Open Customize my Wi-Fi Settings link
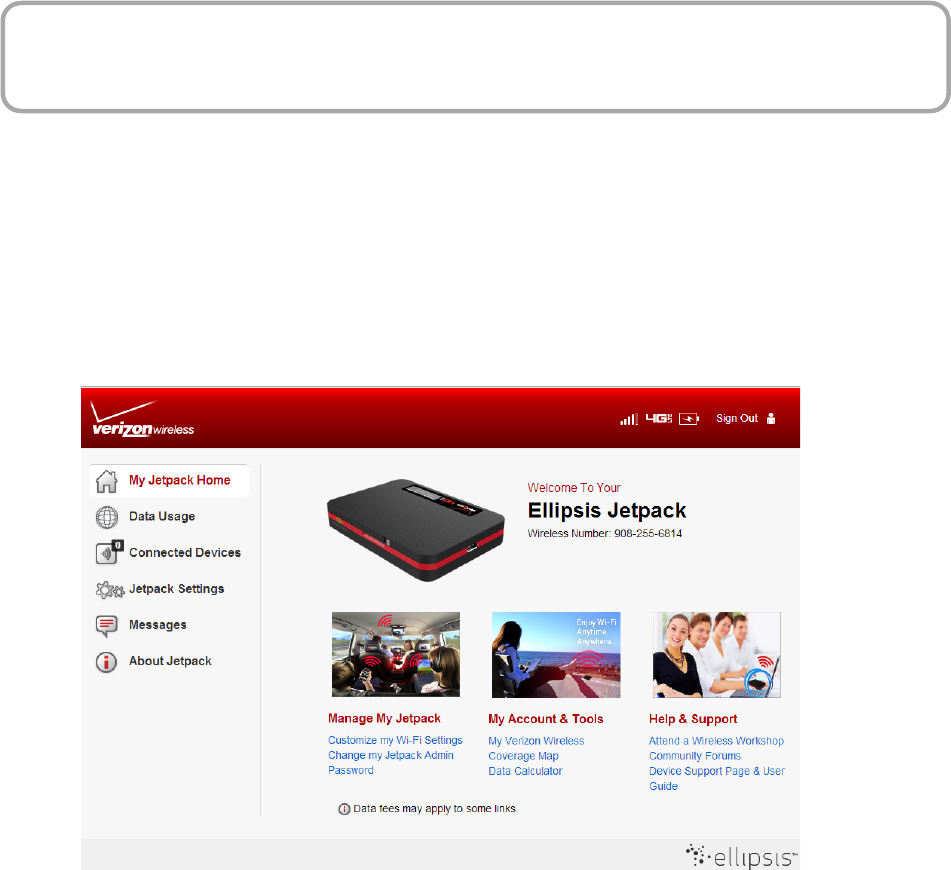 point(395,740)
